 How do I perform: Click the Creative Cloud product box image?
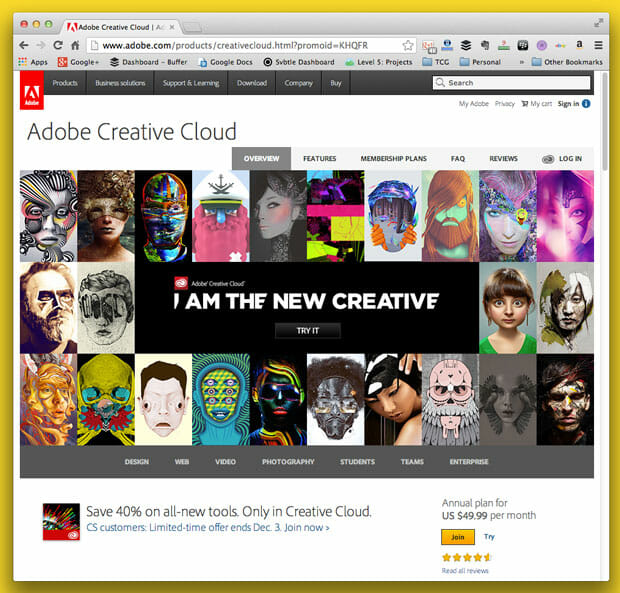point(61,521)
